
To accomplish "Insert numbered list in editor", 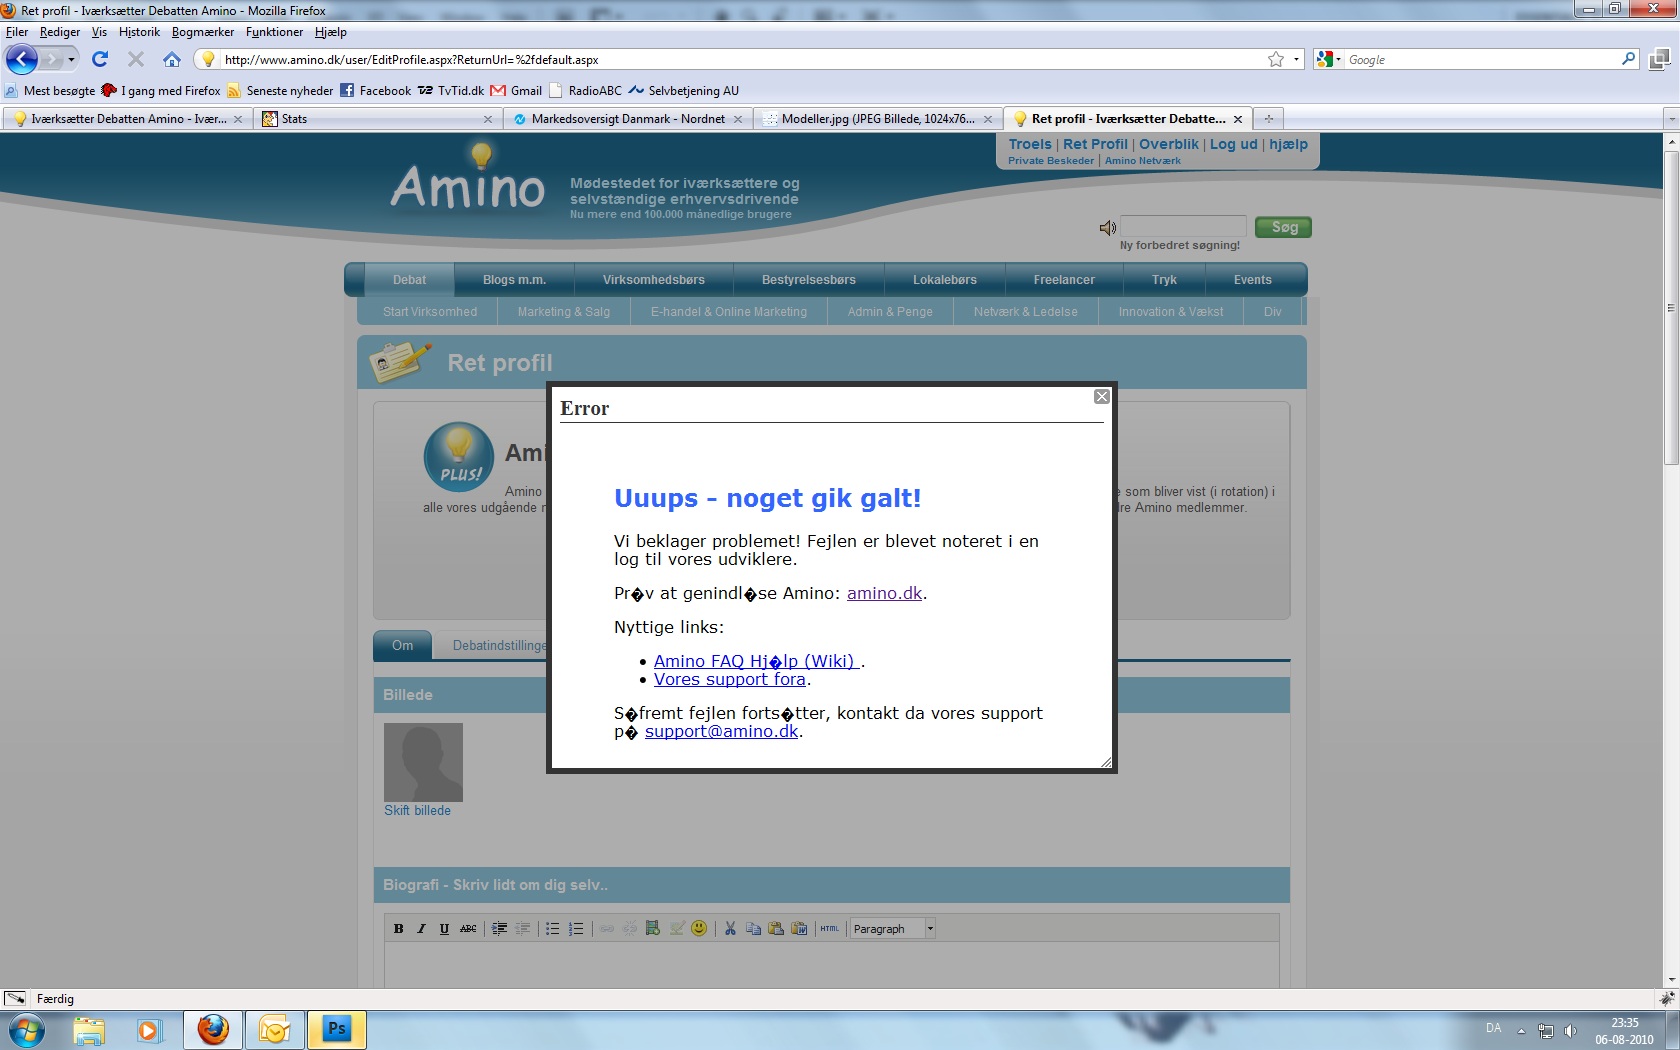I will (576, 928).
